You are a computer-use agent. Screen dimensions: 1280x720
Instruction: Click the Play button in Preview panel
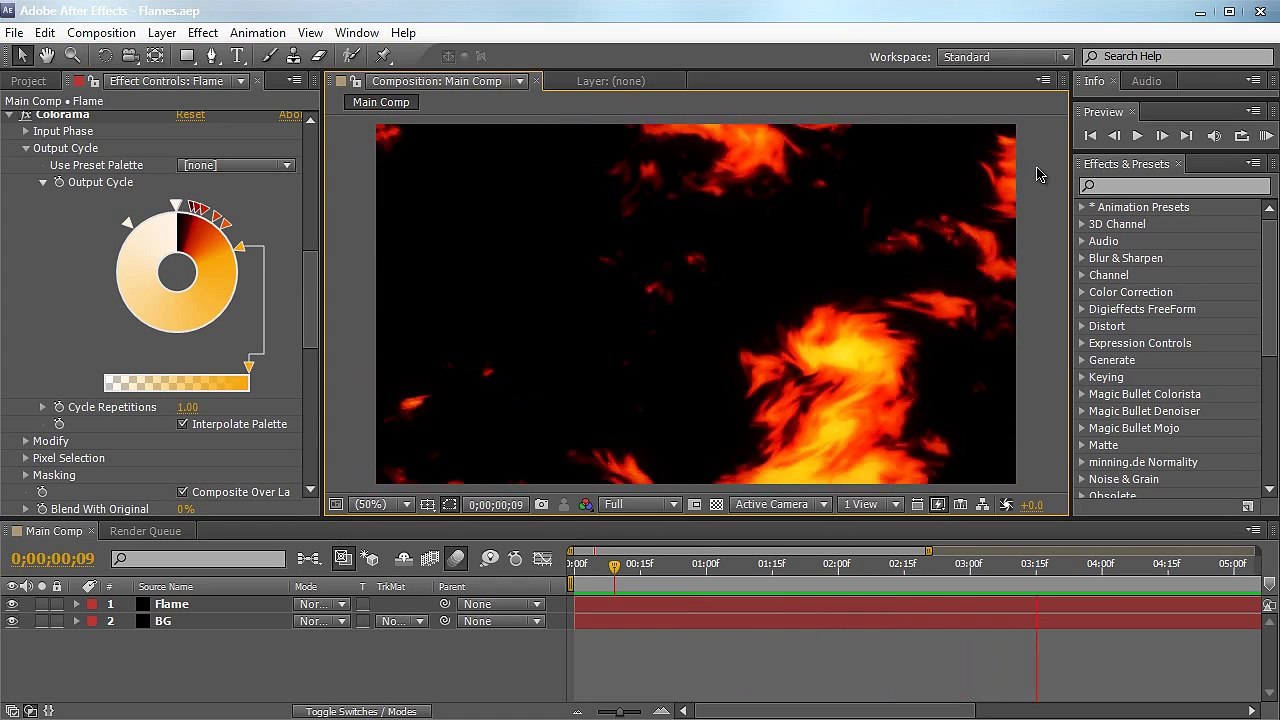1137,136
